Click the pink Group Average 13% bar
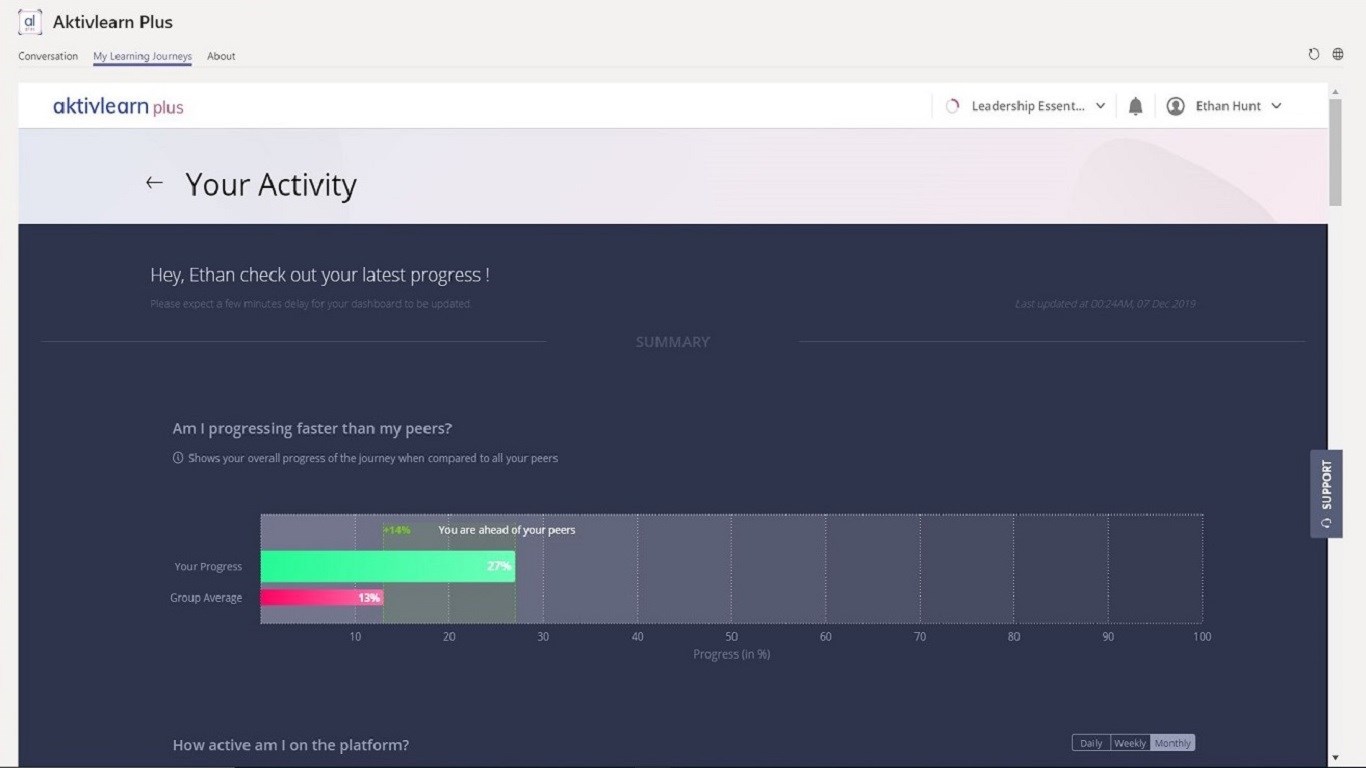Screen dimensions: 1366x768 click(x=322, y=597)
